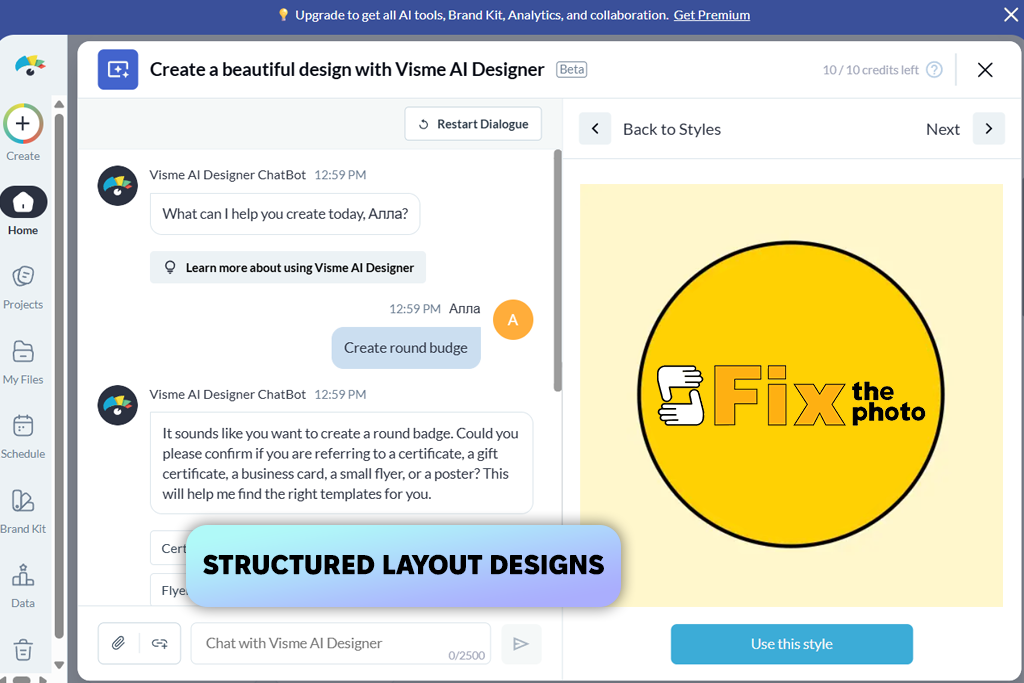Click the 10 / 10 credits left text
Screen dimensions: 1024x683
(x=871, y=70)
